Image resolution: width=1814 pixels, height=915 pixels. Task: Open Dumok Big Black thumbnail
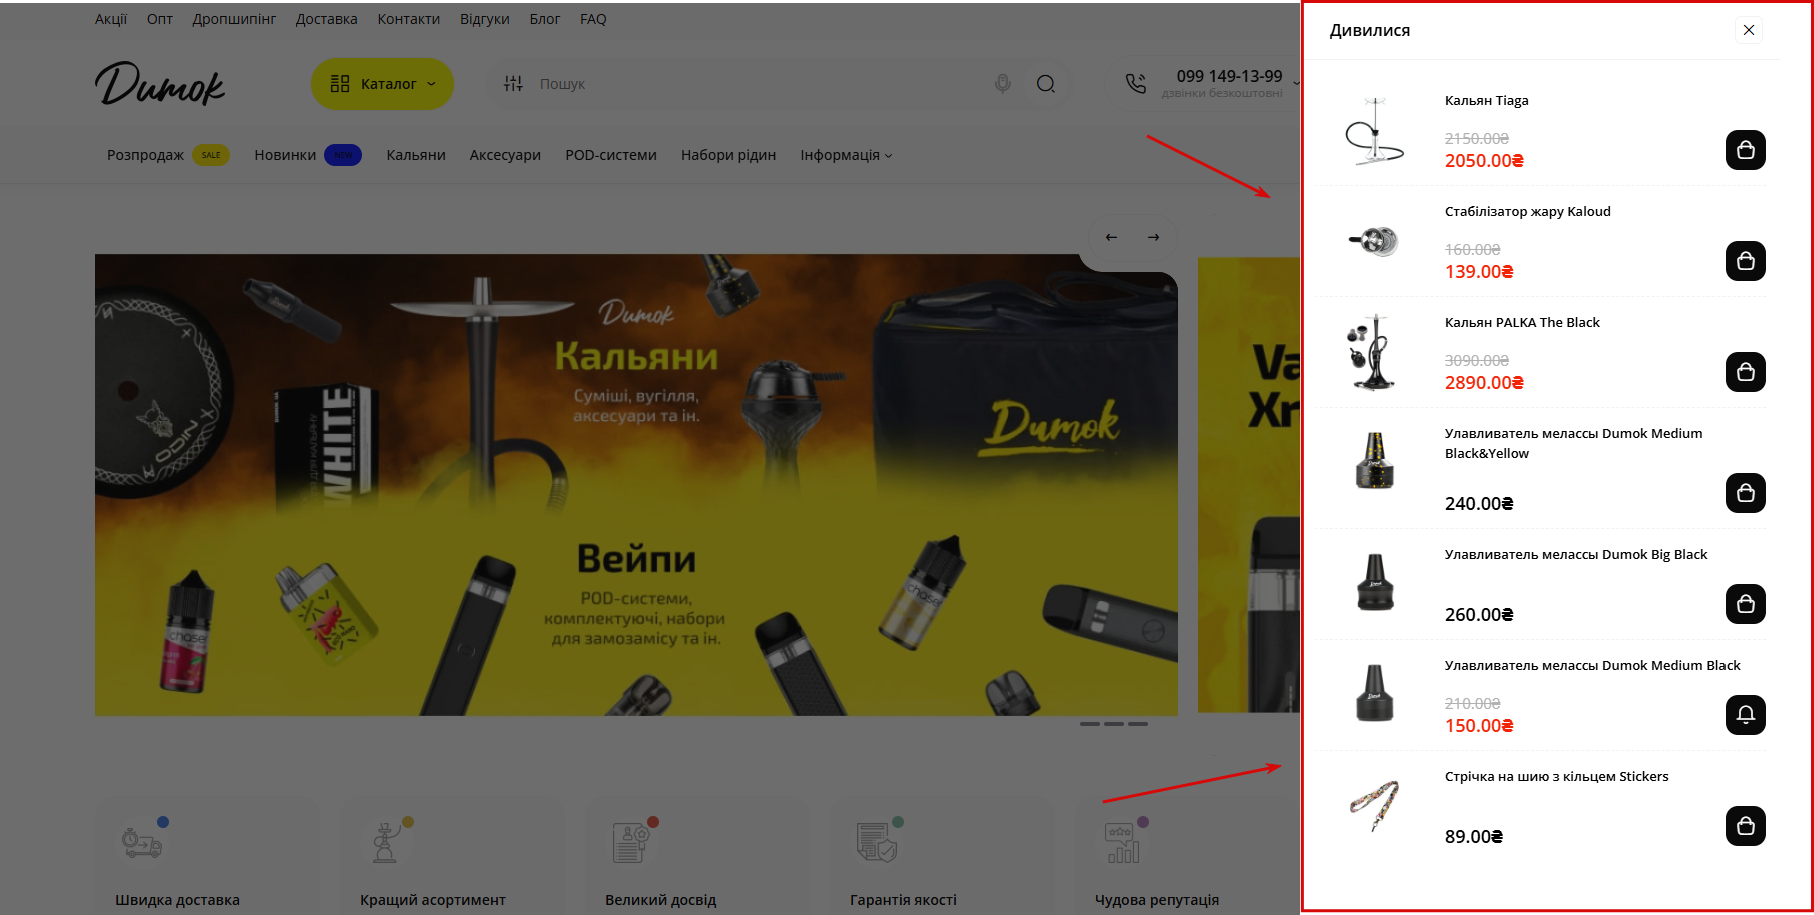pos(1375,582)
